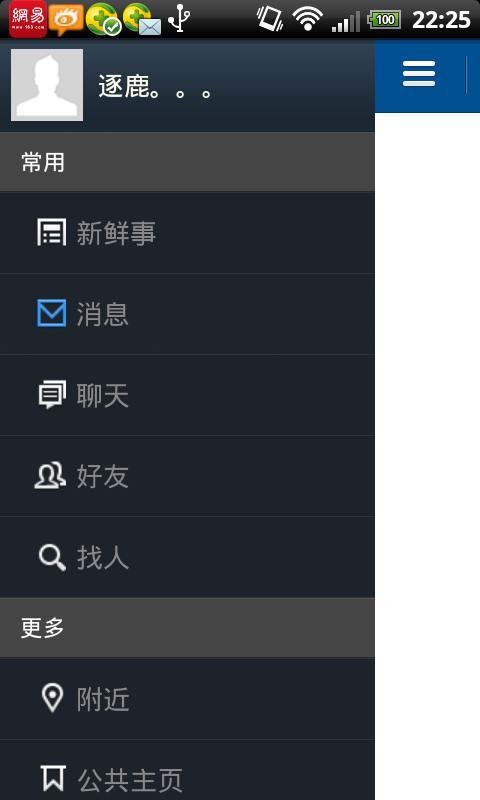Choose 好友 from the side menu

pos(187,477)
